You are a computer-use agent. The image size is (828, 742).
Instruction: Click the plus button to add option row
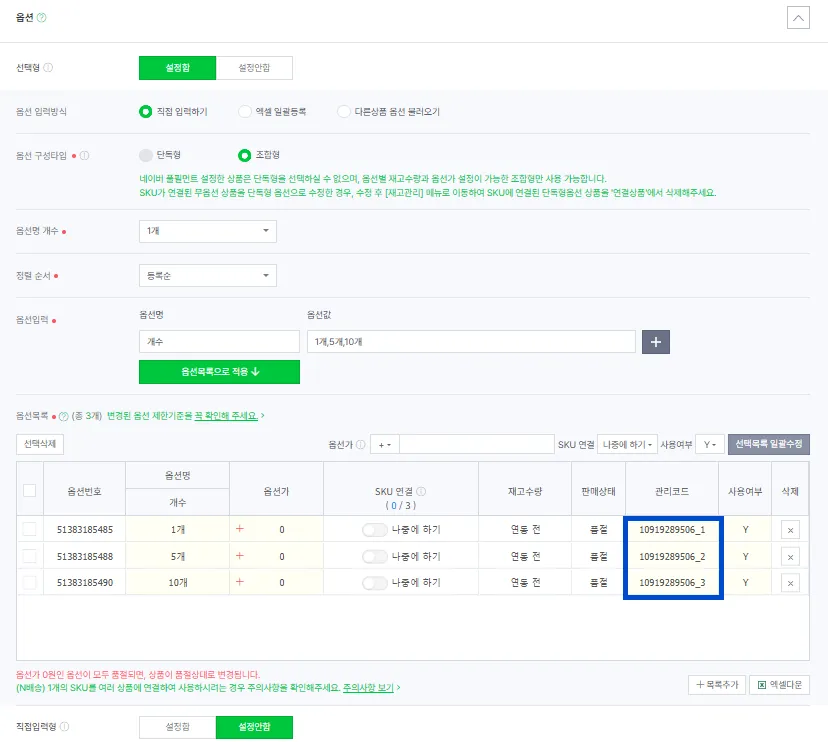656,342
